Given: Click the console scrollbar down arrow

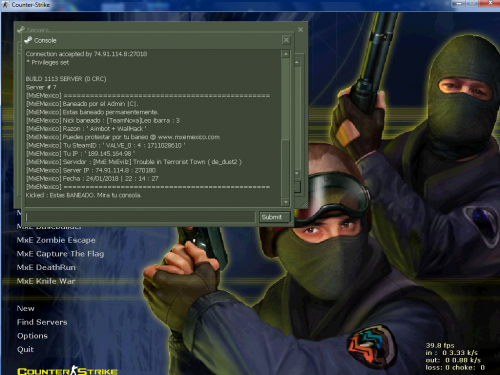Looking at the screenshot, I should (286, 202).
